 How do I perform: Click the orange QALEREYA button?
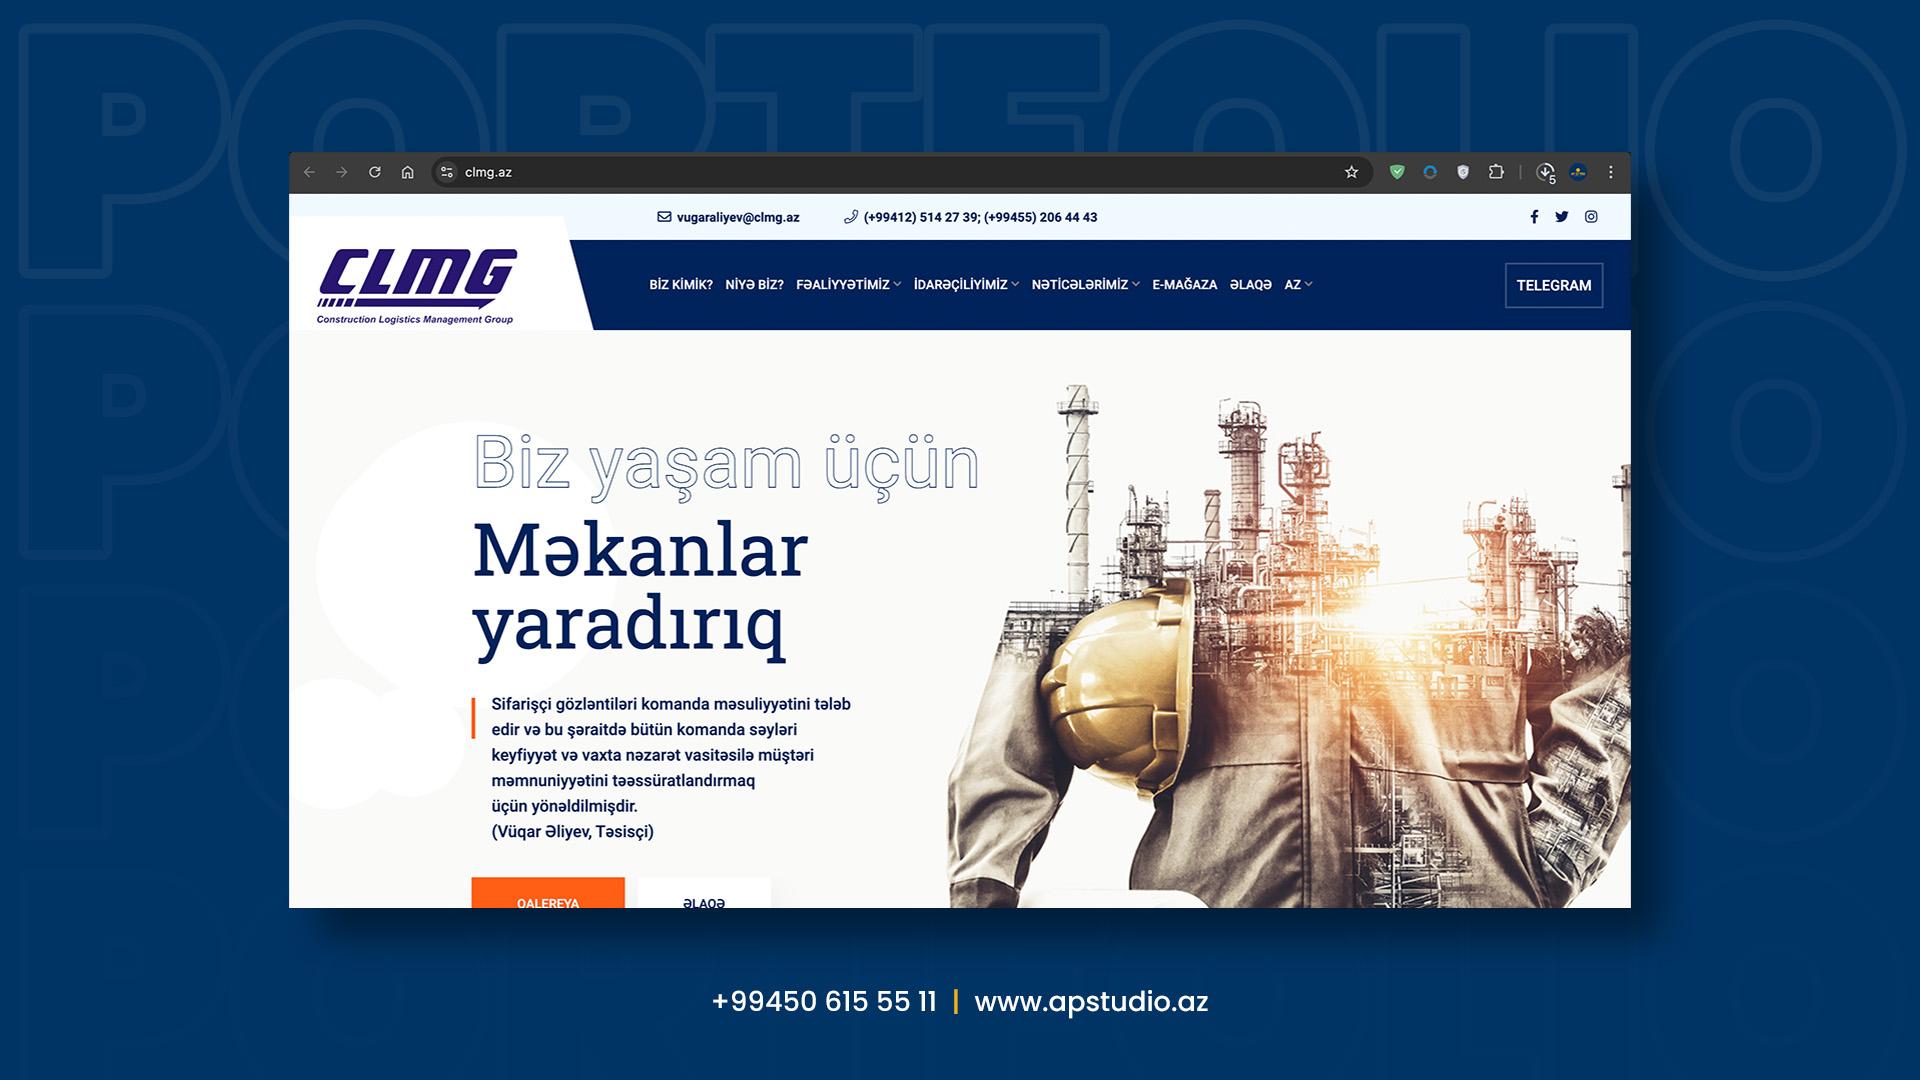tap(548, 895)
